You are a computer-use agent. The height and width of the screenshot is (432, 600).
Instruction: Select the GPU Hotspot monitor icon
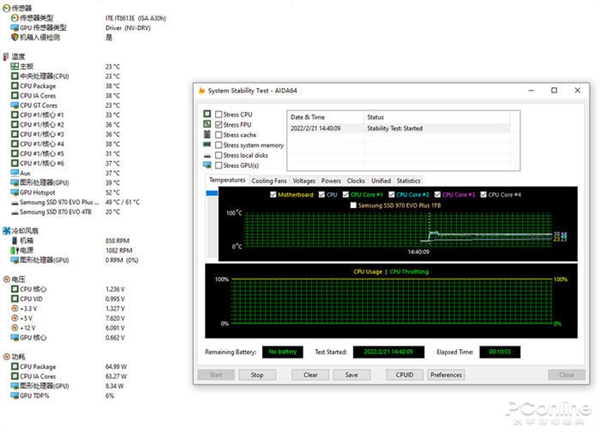pos(15,192)
